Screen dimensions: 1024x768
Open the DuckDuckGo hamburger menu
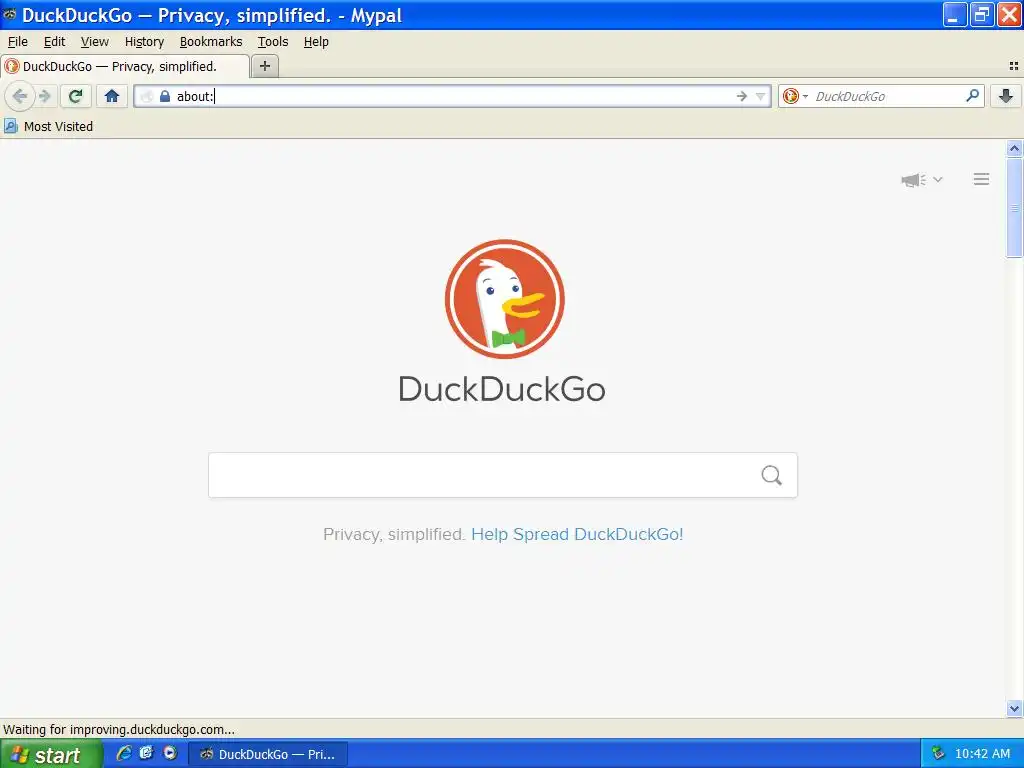981,179
